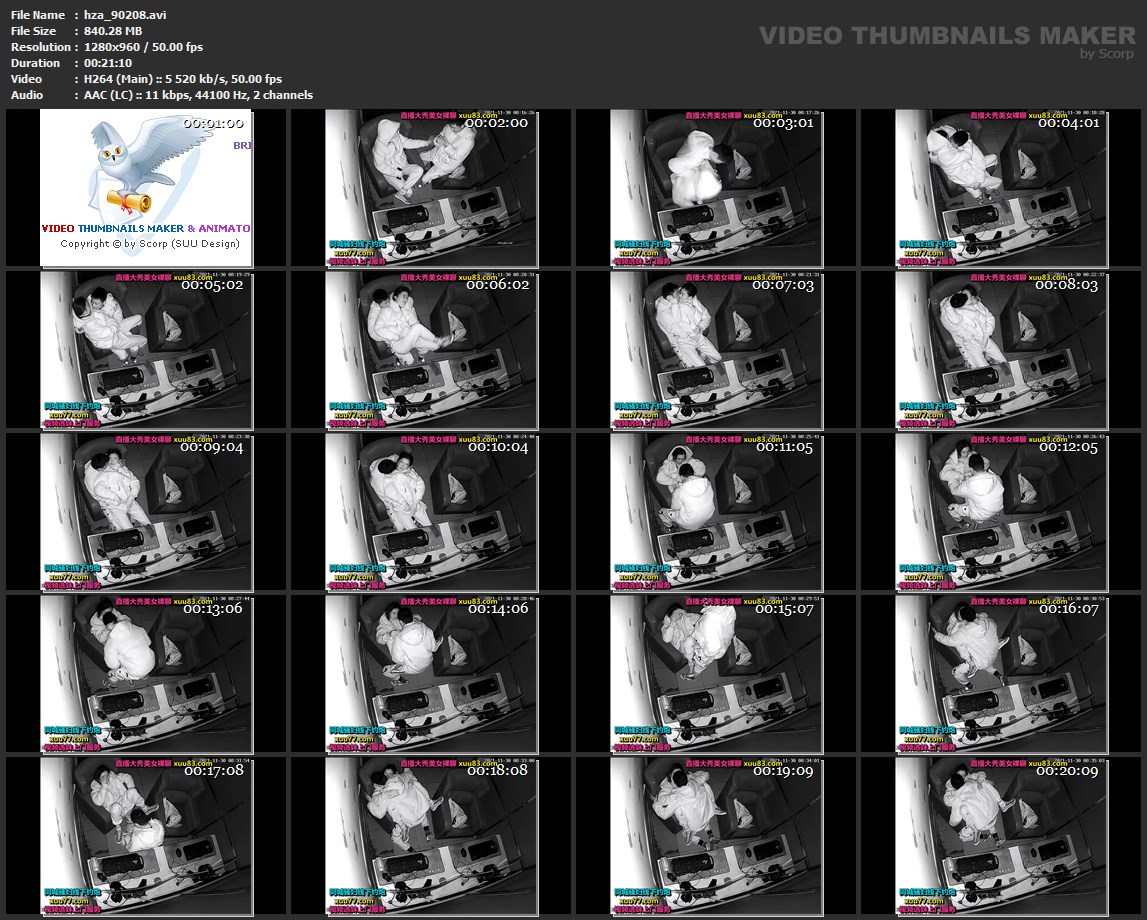Select the frame stamped 00:10:04

431,512
